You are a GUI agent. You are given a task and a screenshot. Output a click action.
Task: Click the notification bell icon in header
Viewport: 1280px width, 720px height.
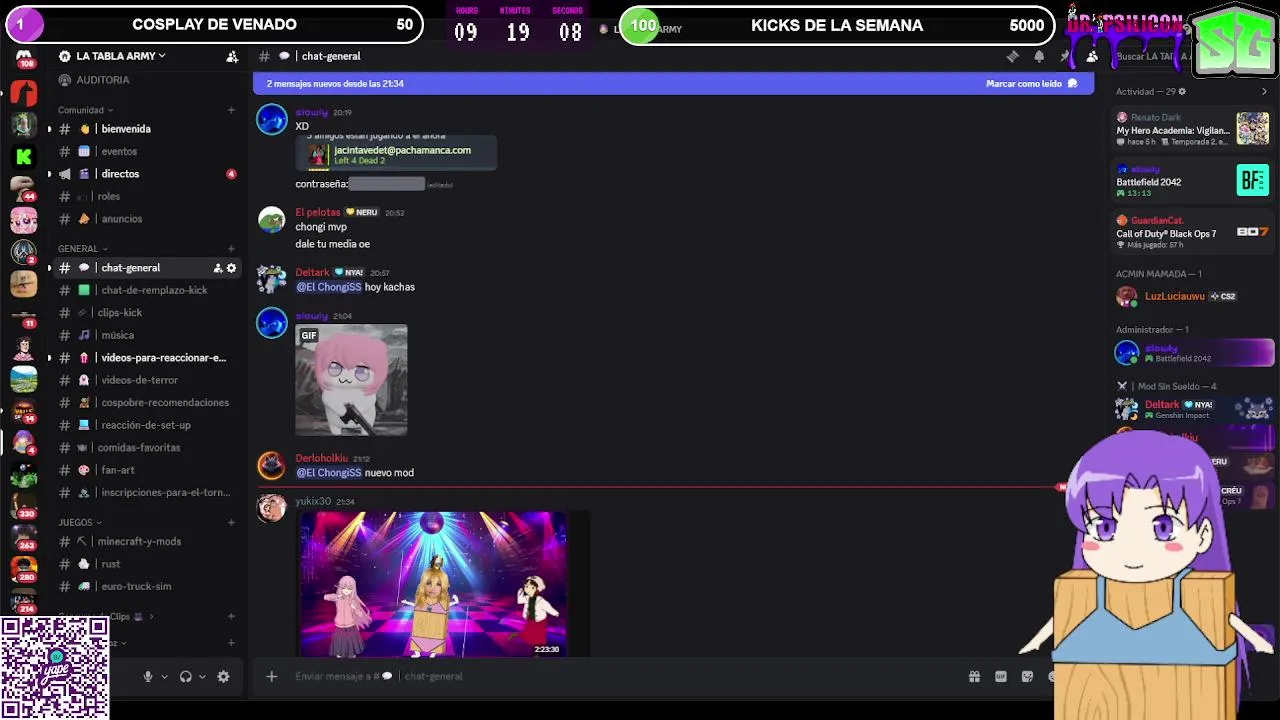click(1039, 57)
